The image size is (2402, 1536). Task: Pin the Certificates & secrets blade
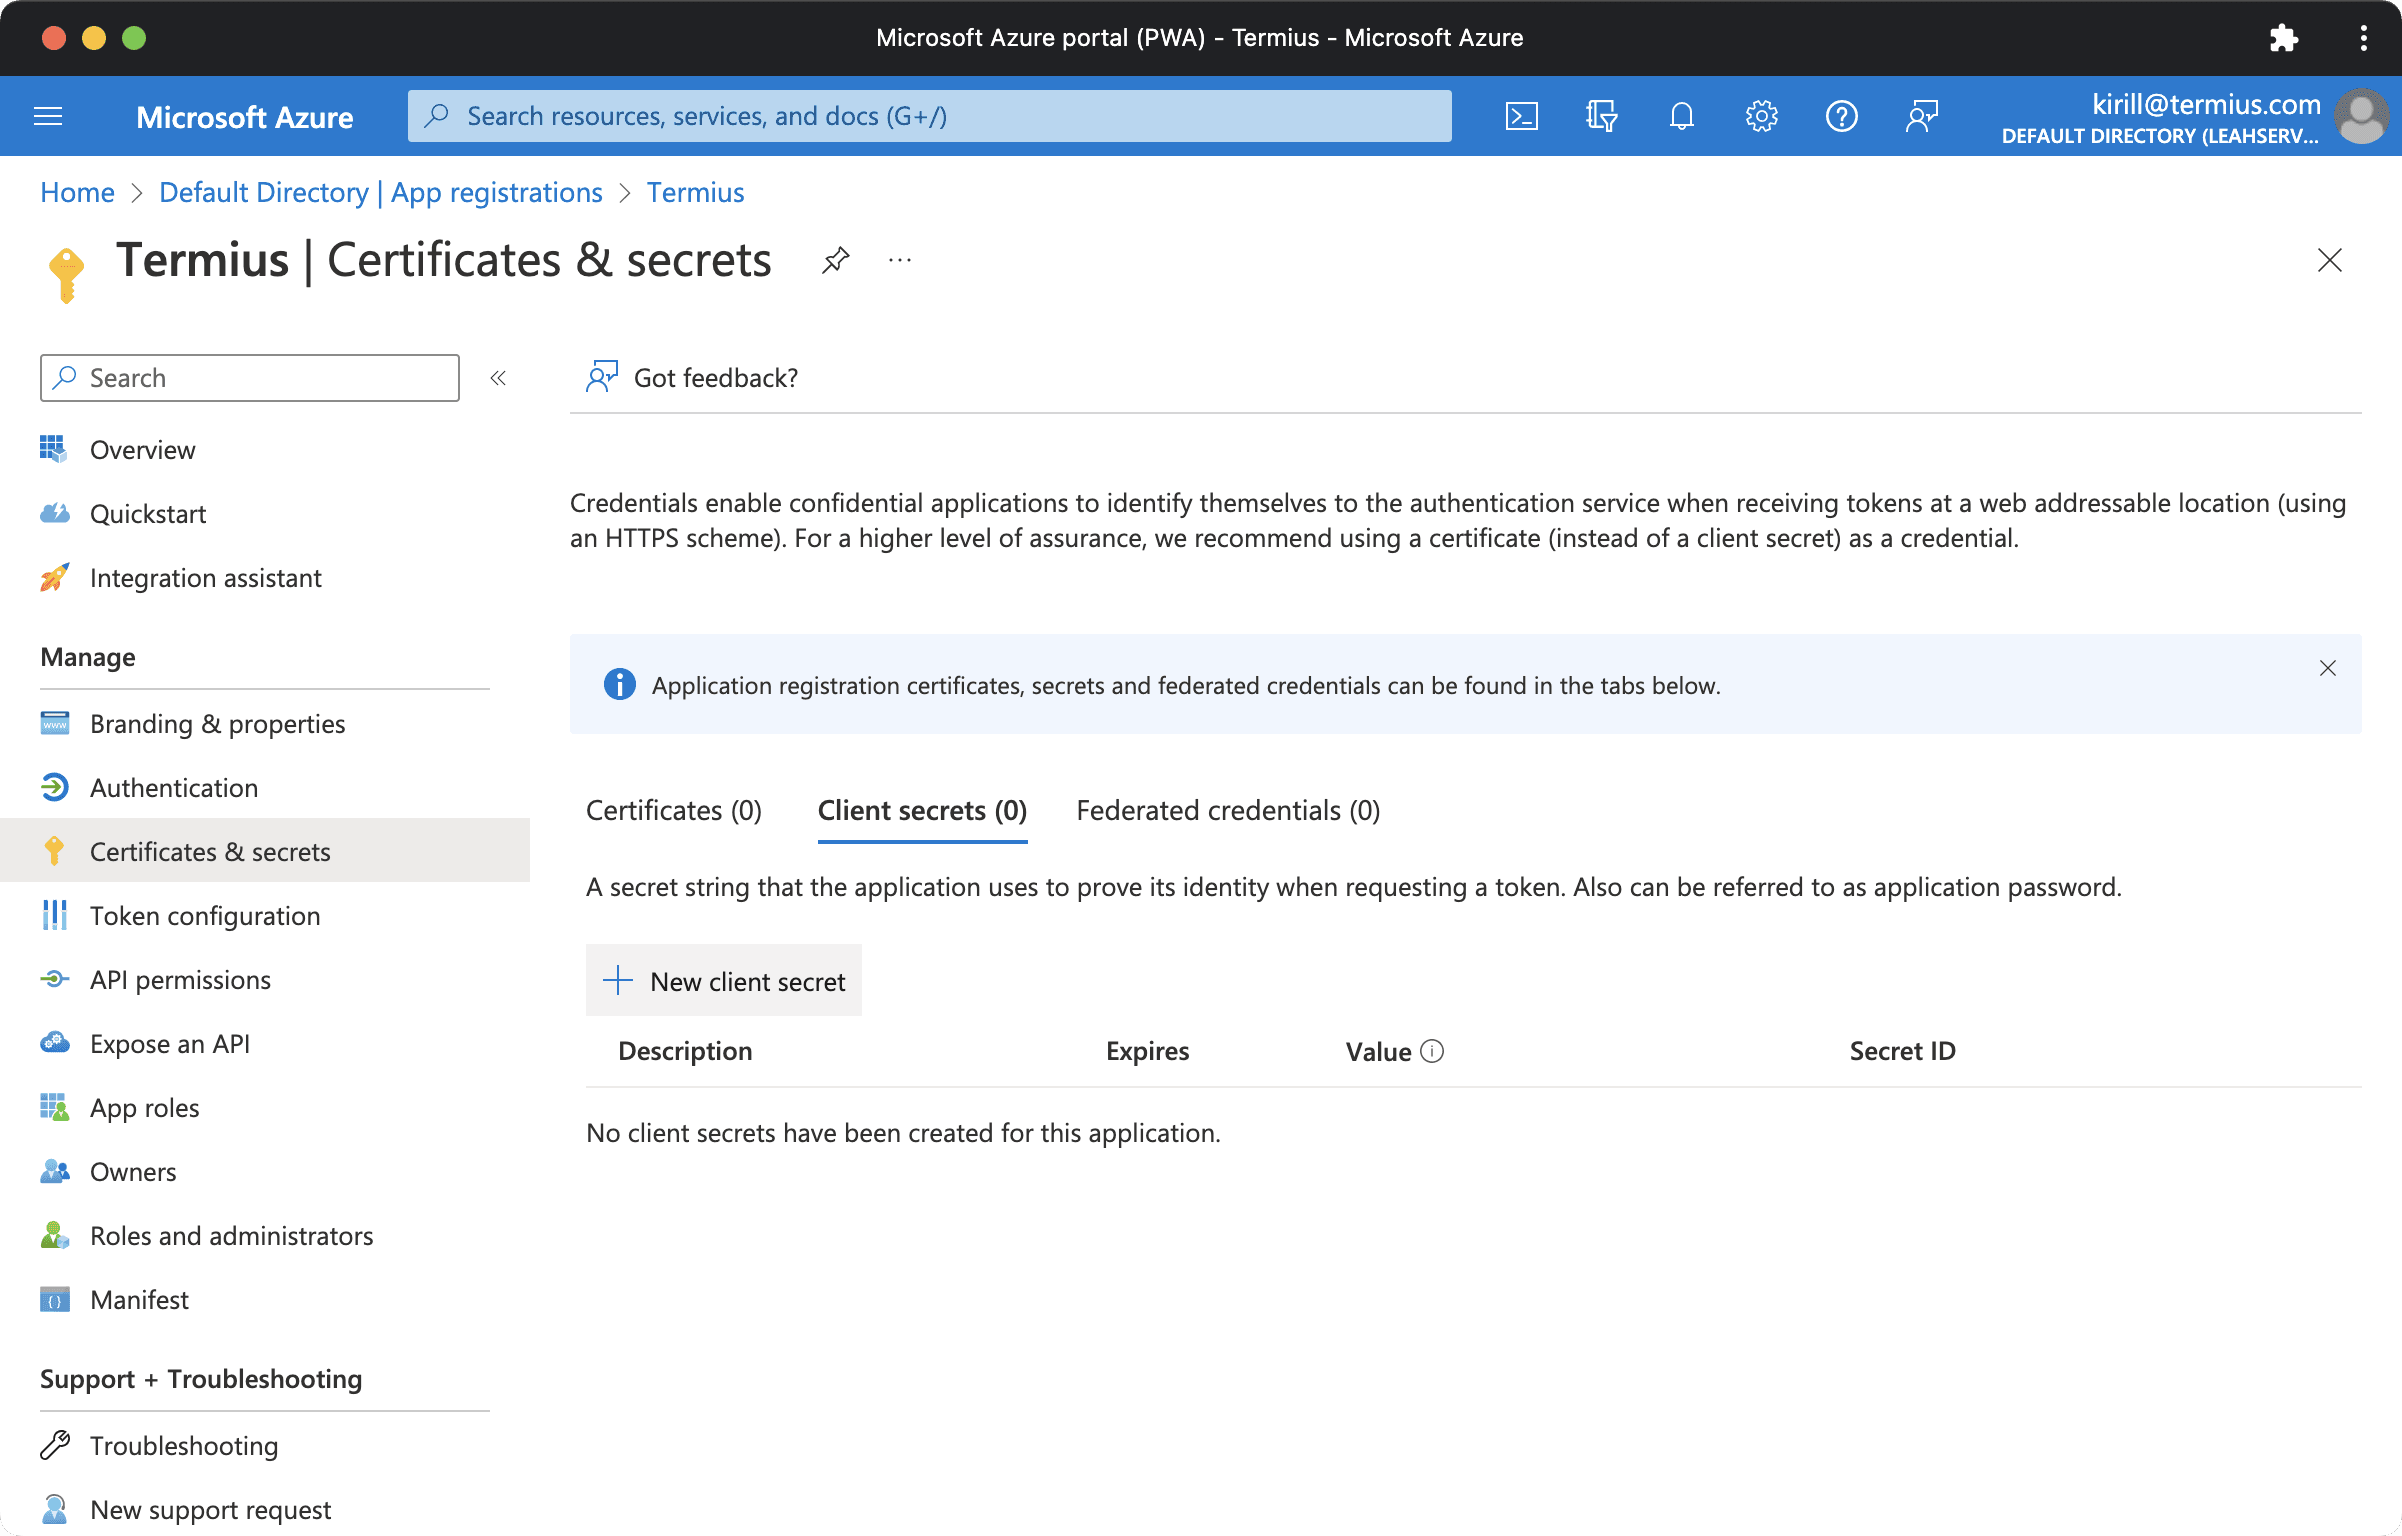click(835, 261)
